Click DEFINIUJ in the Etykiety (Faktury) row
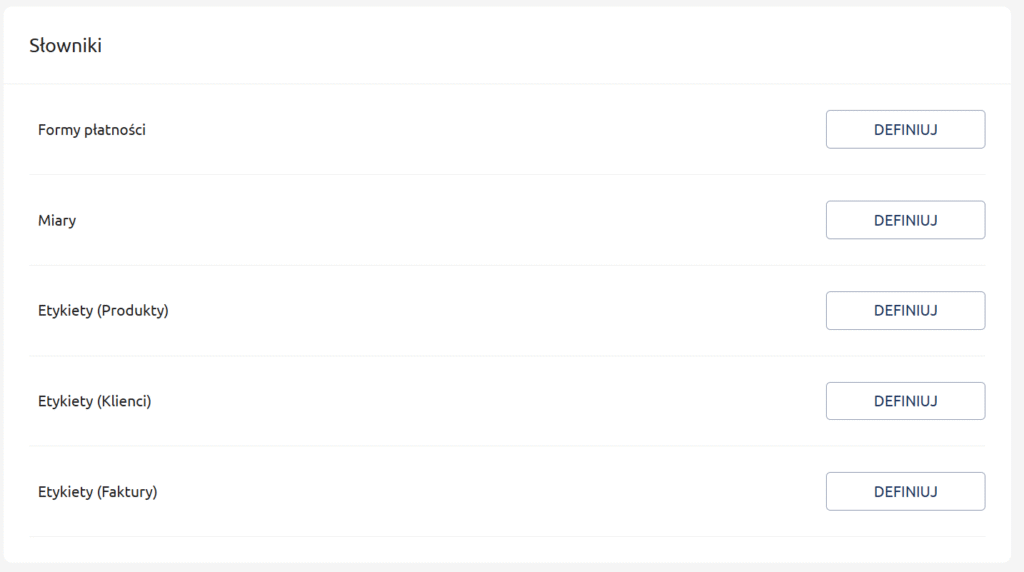This screenshot has height=572, width=1024. coord(905,491)
